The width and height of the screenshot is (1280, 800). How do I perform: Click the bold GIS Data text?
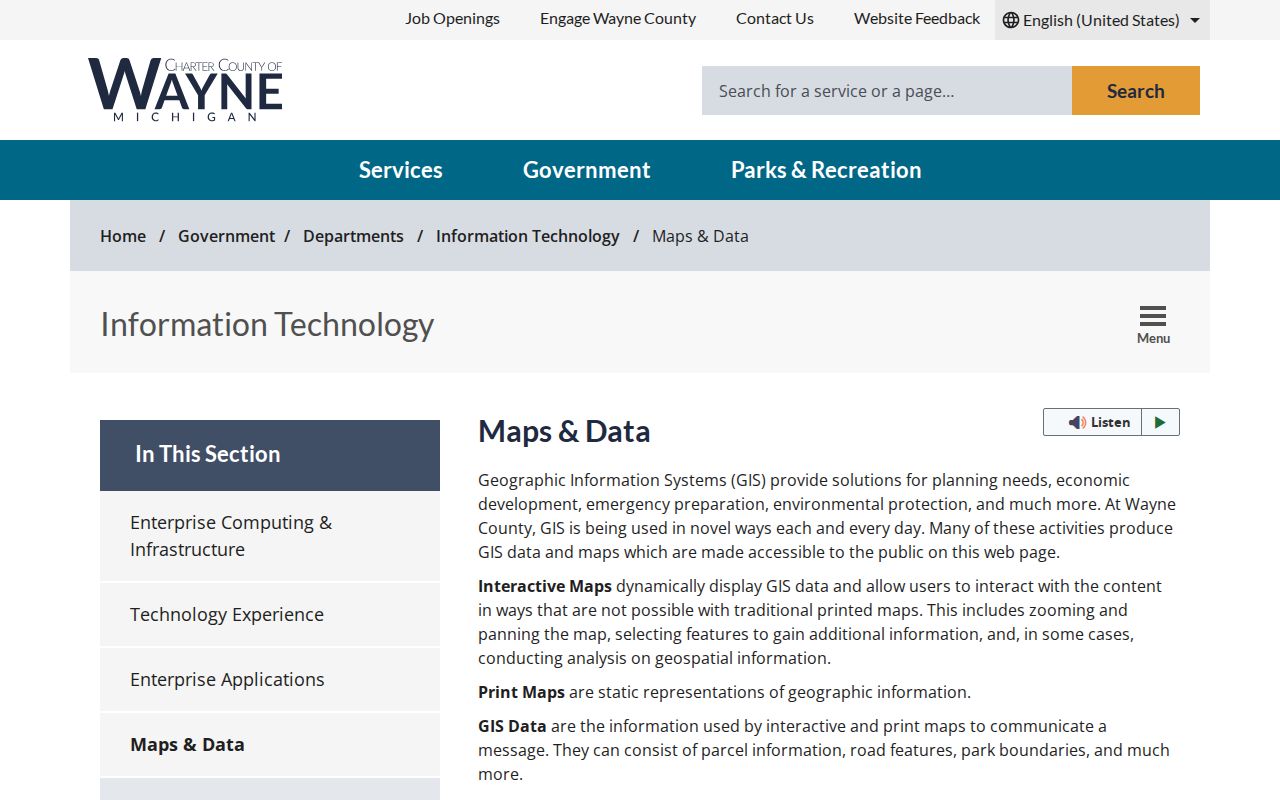[512, 726]
